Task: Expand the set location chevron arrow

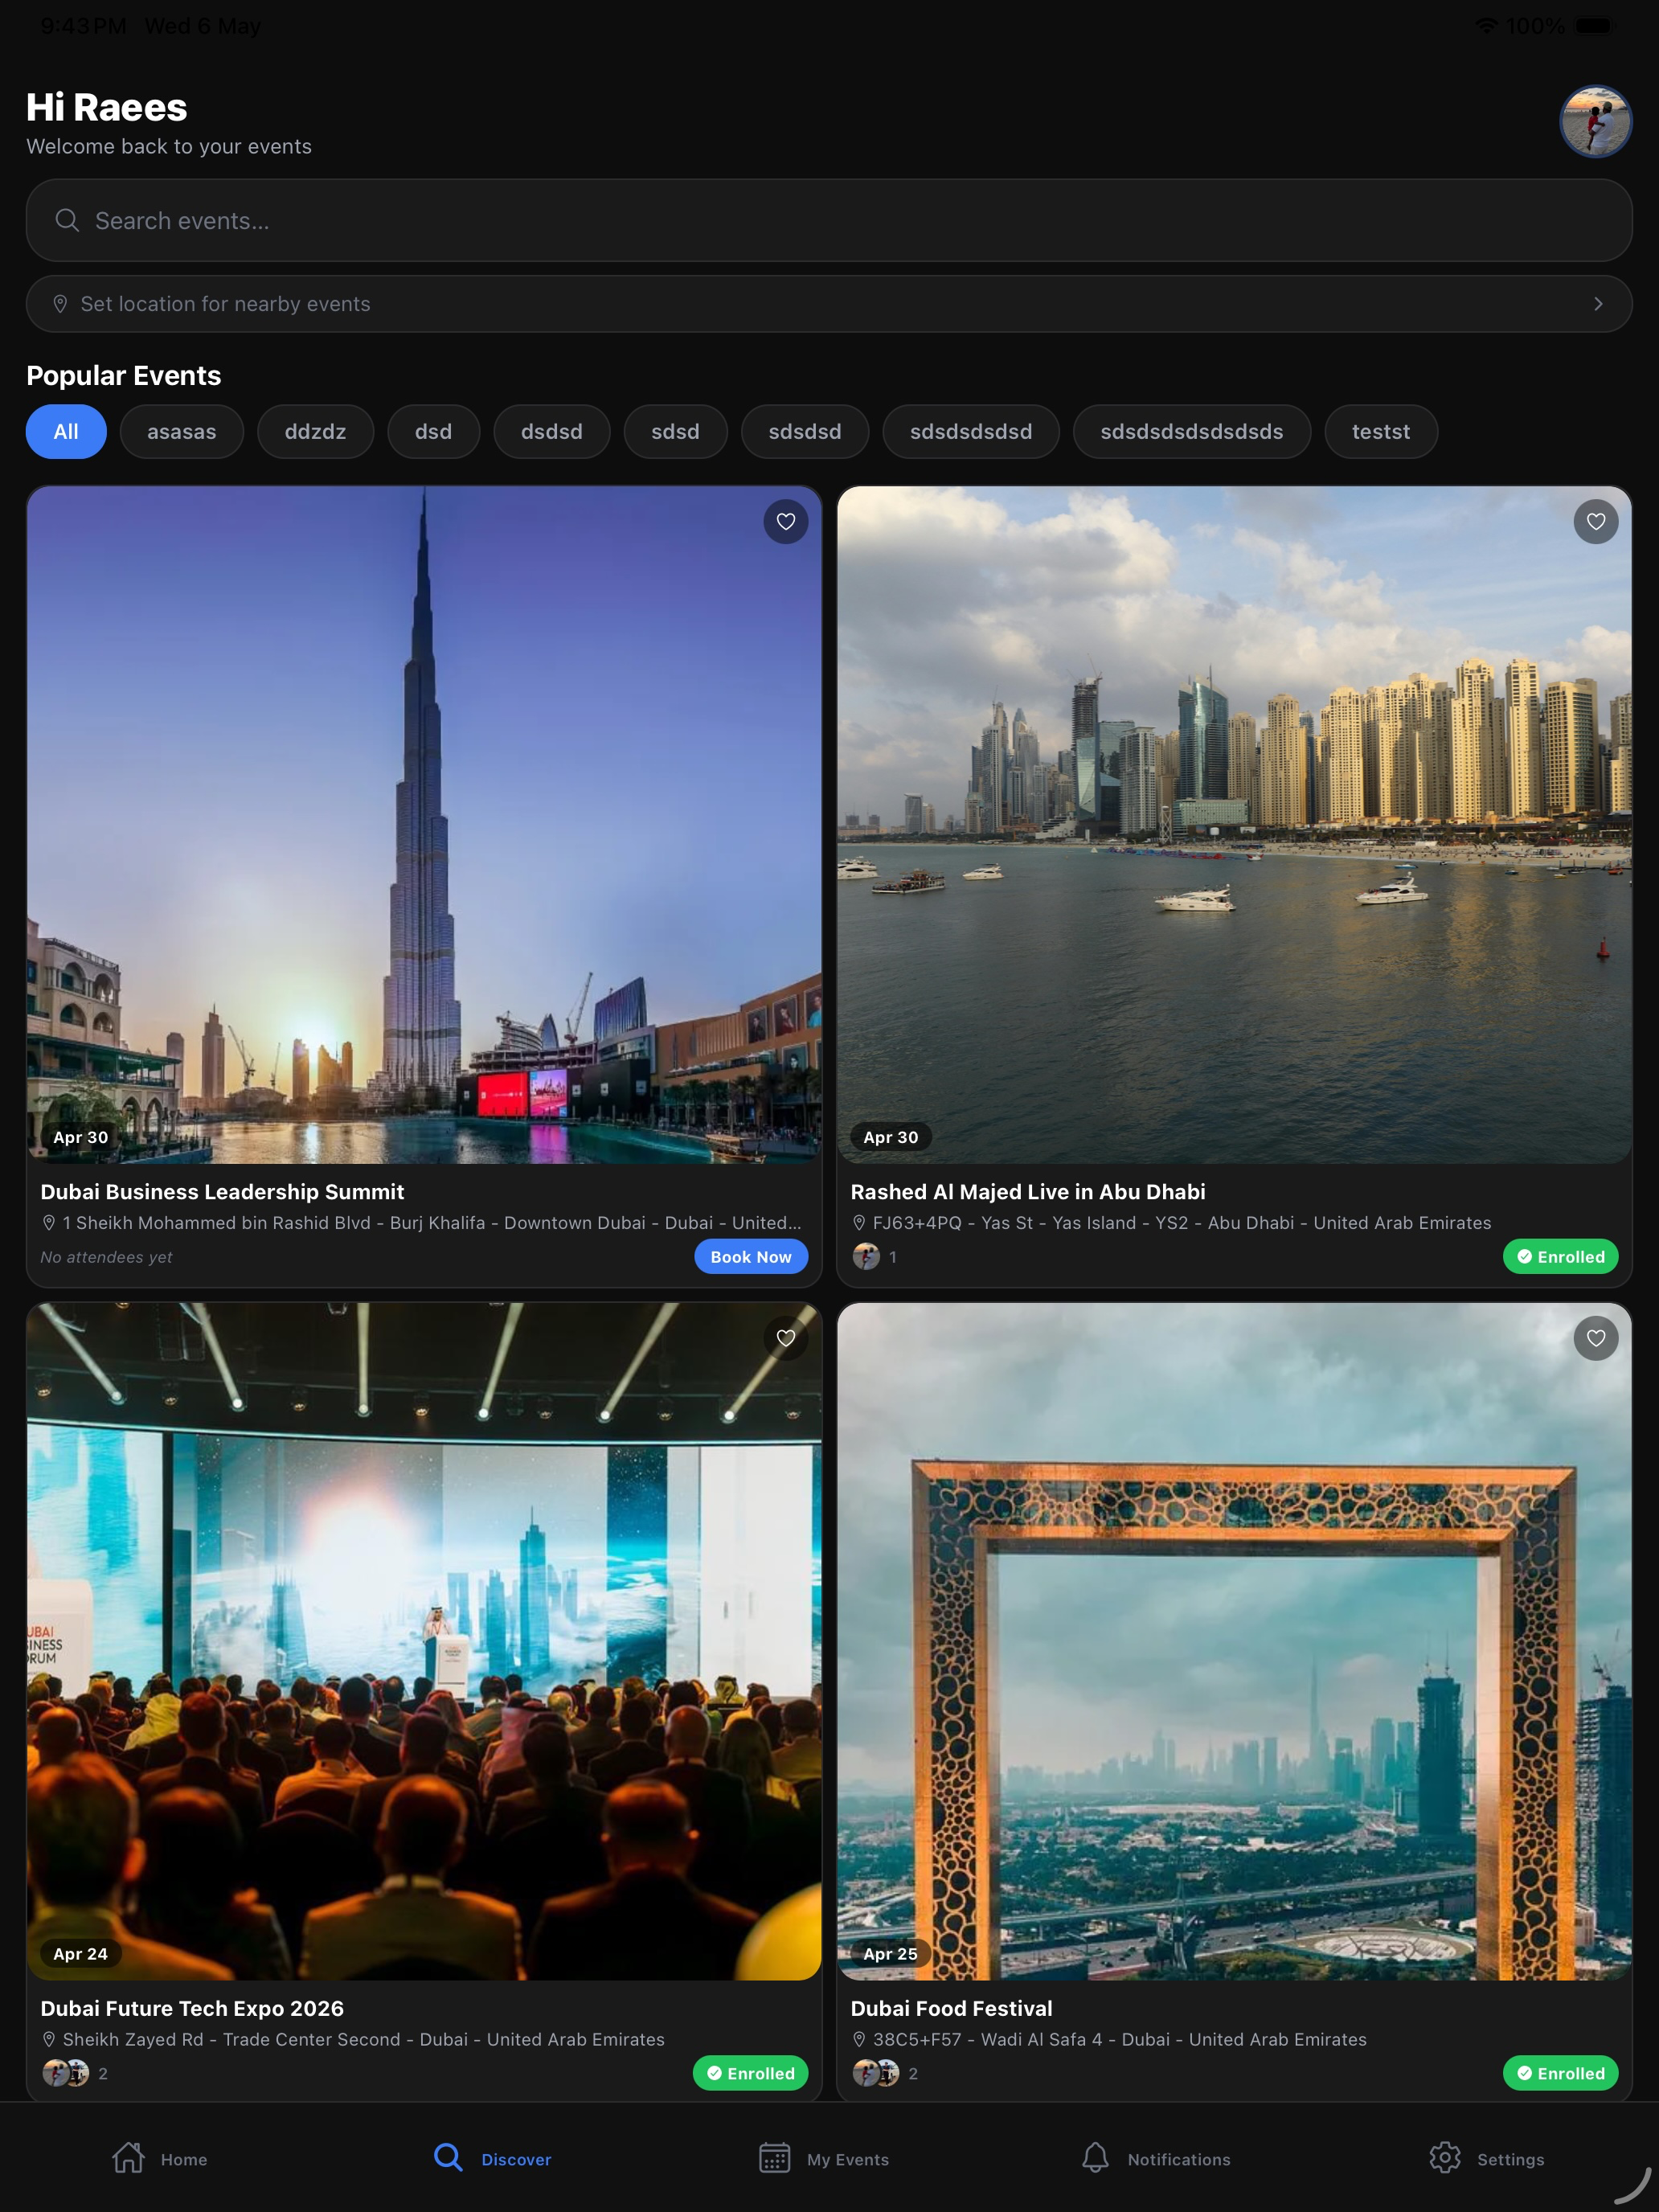Action: (1598, 304)
